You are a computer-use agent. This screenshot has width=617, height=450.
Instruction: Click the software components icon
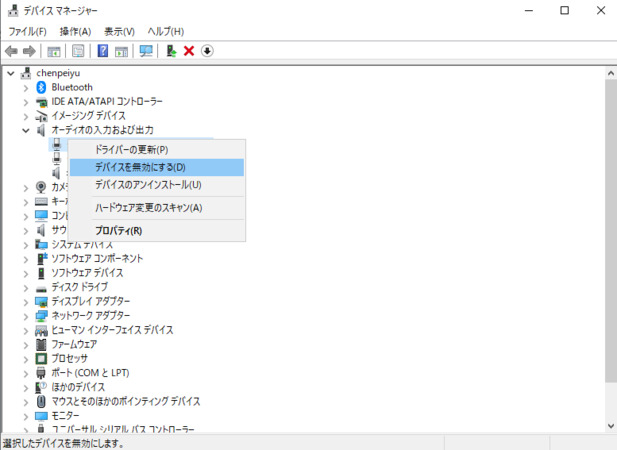coord(41,258)
